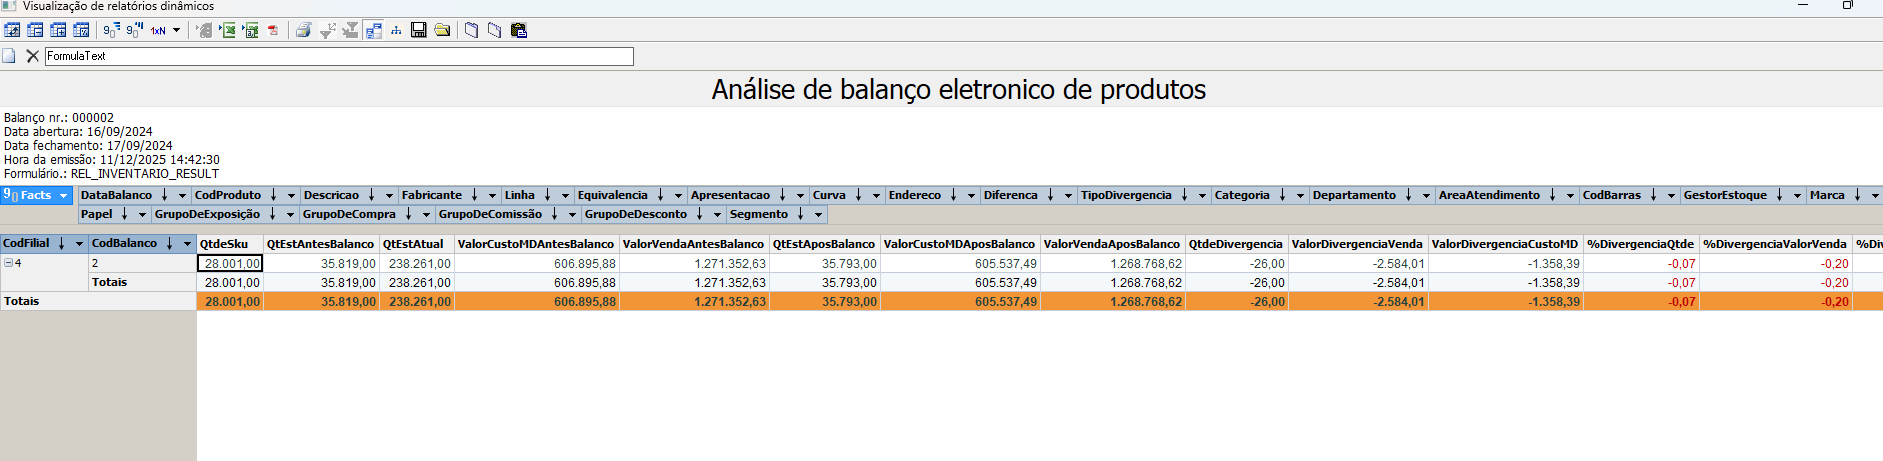Click the 606.895,88 cell in orange totals row
The width and height of the screenshot is (1883, 461).
click(x=537, y=301)
